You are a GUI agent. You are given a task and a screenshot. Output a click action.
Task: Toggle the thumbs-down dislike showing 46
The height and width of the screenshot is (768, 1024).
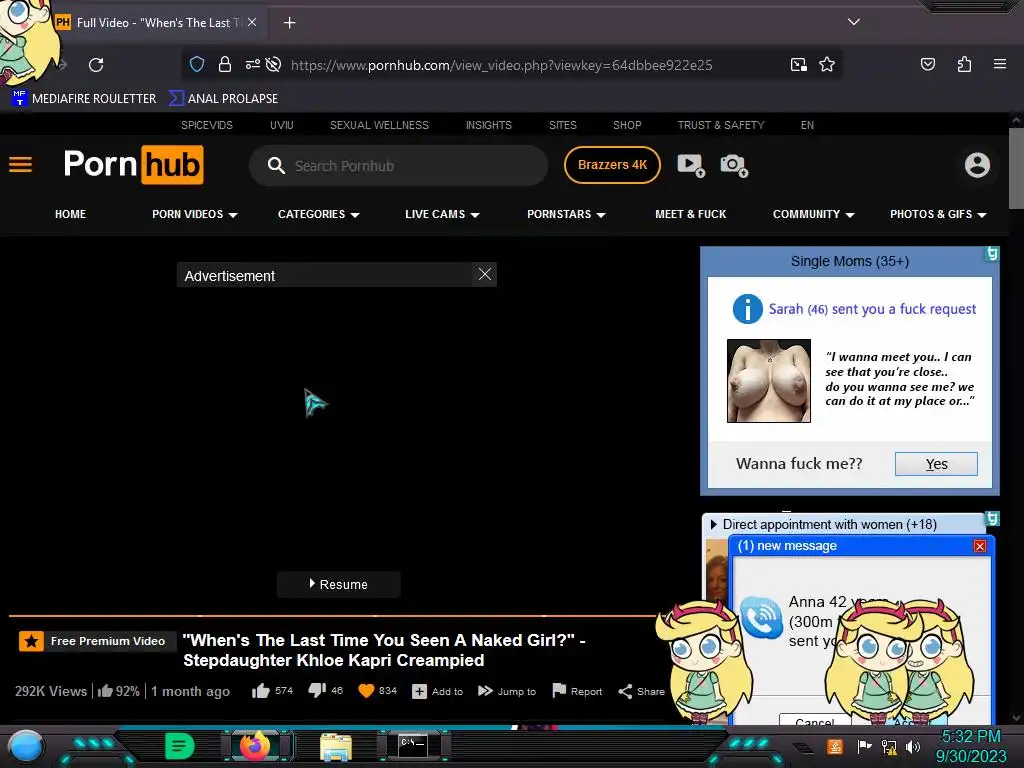[325, 690]
